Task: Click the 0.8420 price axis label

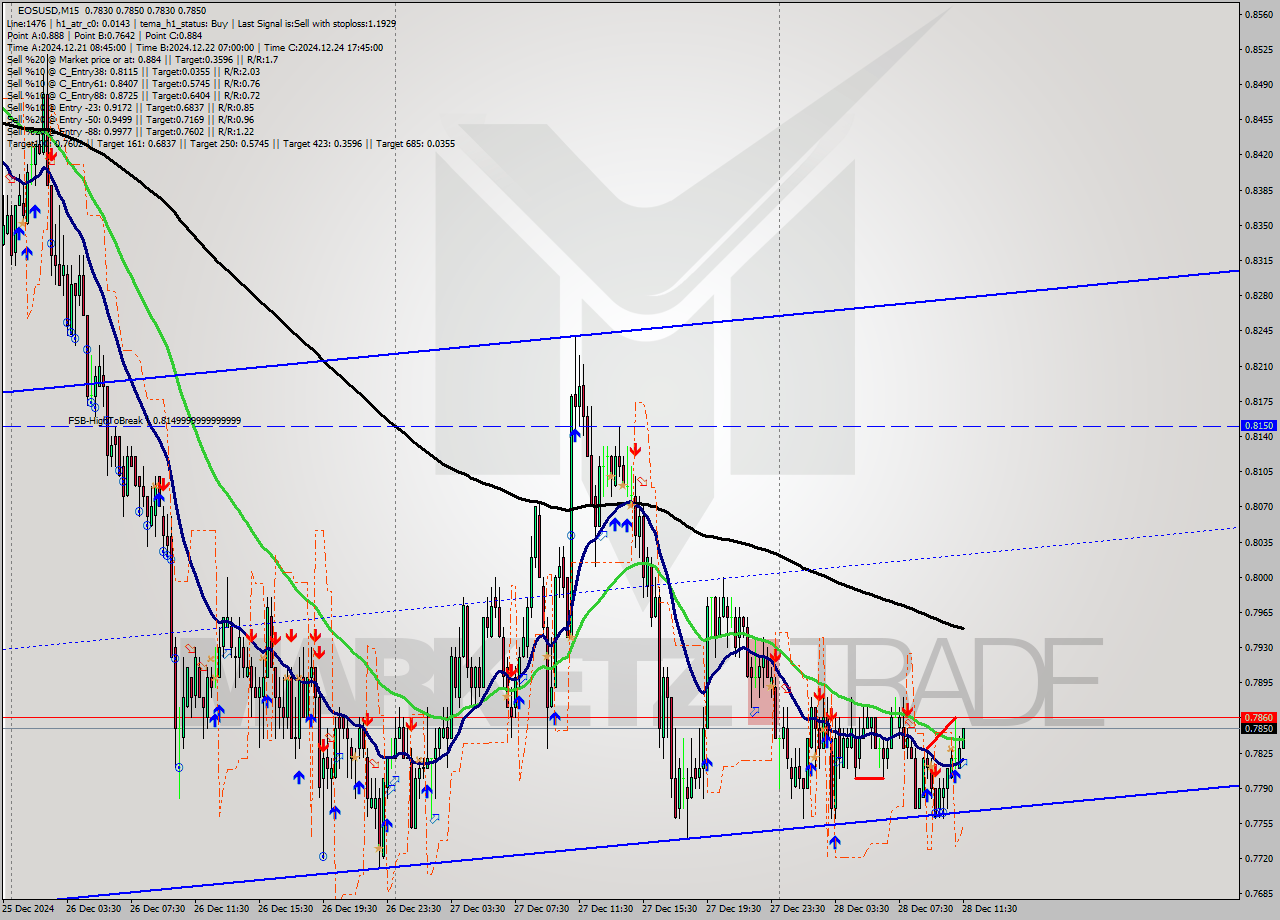Action: 1259,155
